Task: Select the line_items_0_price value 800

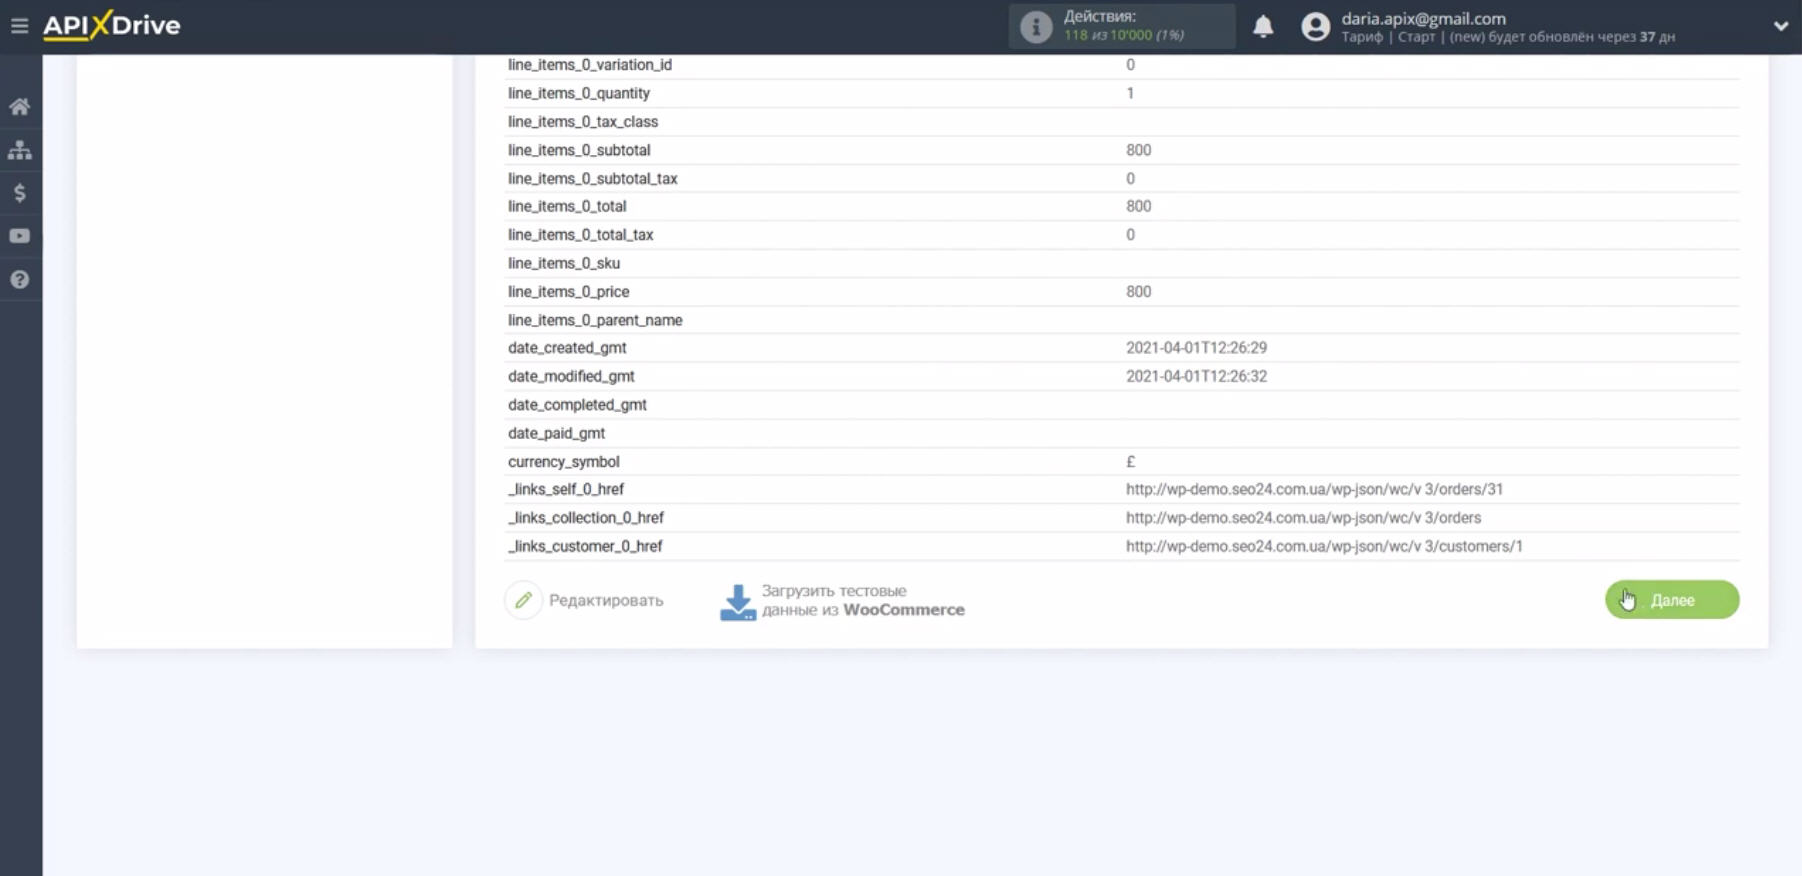Action: point(1138,292)
